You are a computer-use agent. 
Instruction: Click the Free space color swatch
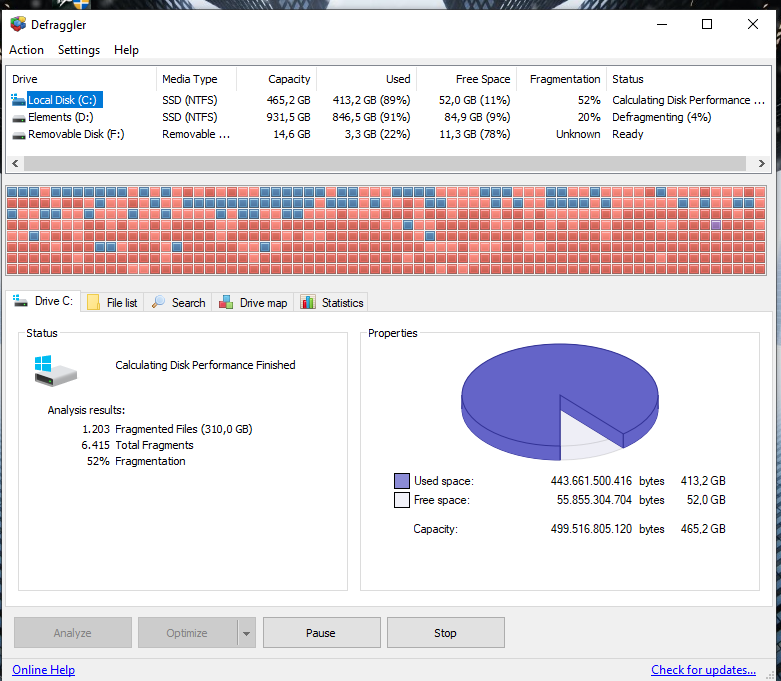[401, 500]
